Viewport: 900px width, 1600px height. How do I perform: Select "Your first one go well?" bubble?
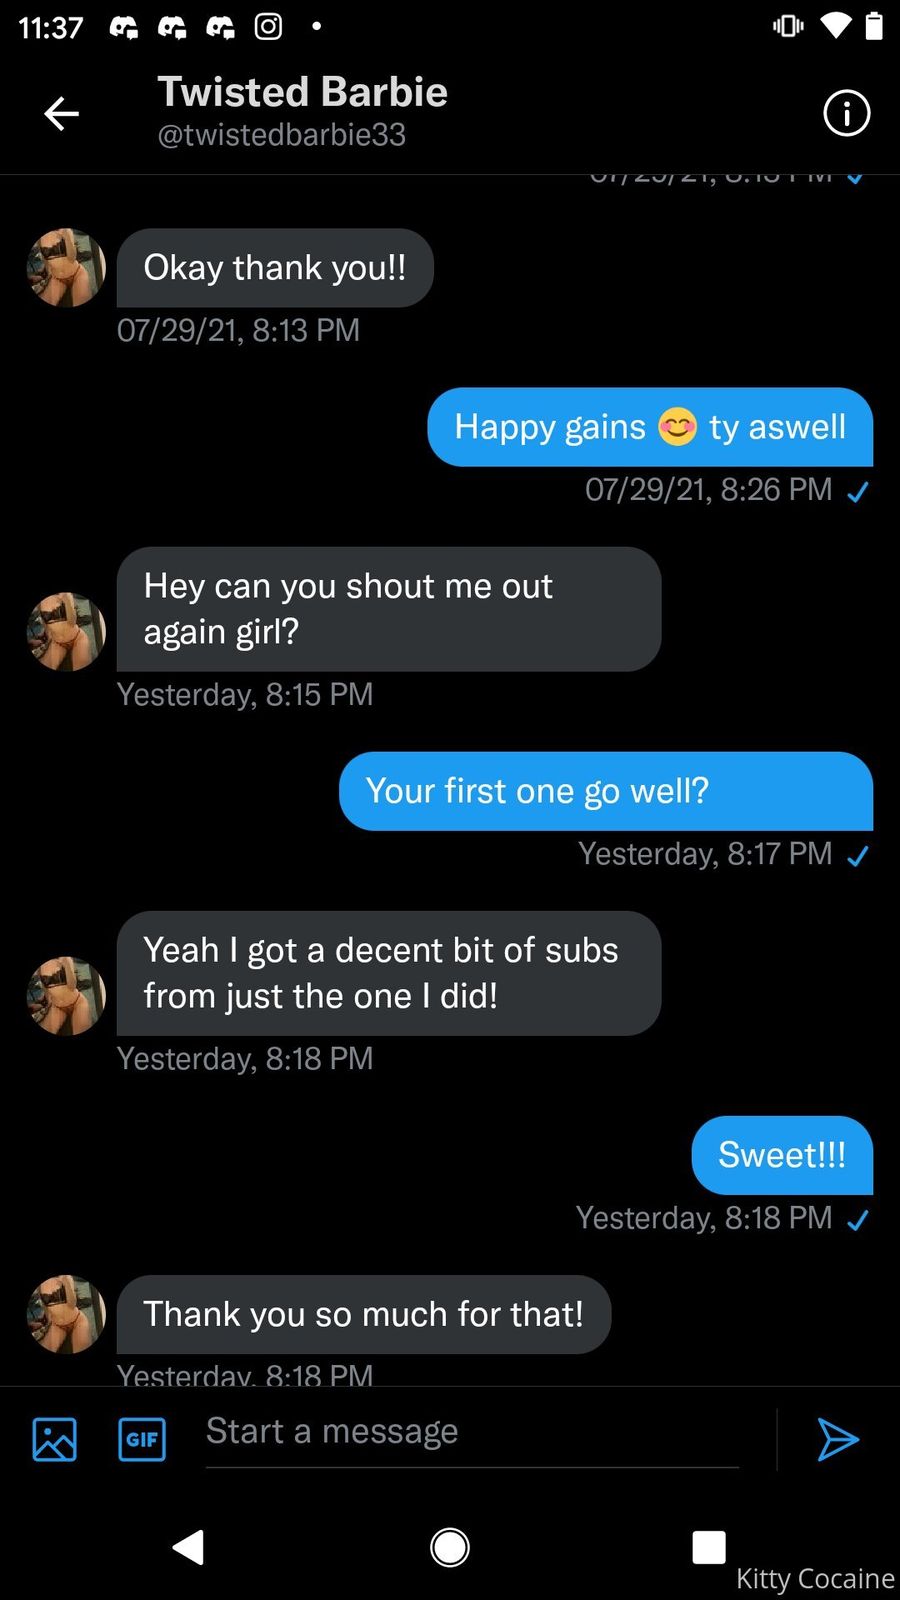605,791
